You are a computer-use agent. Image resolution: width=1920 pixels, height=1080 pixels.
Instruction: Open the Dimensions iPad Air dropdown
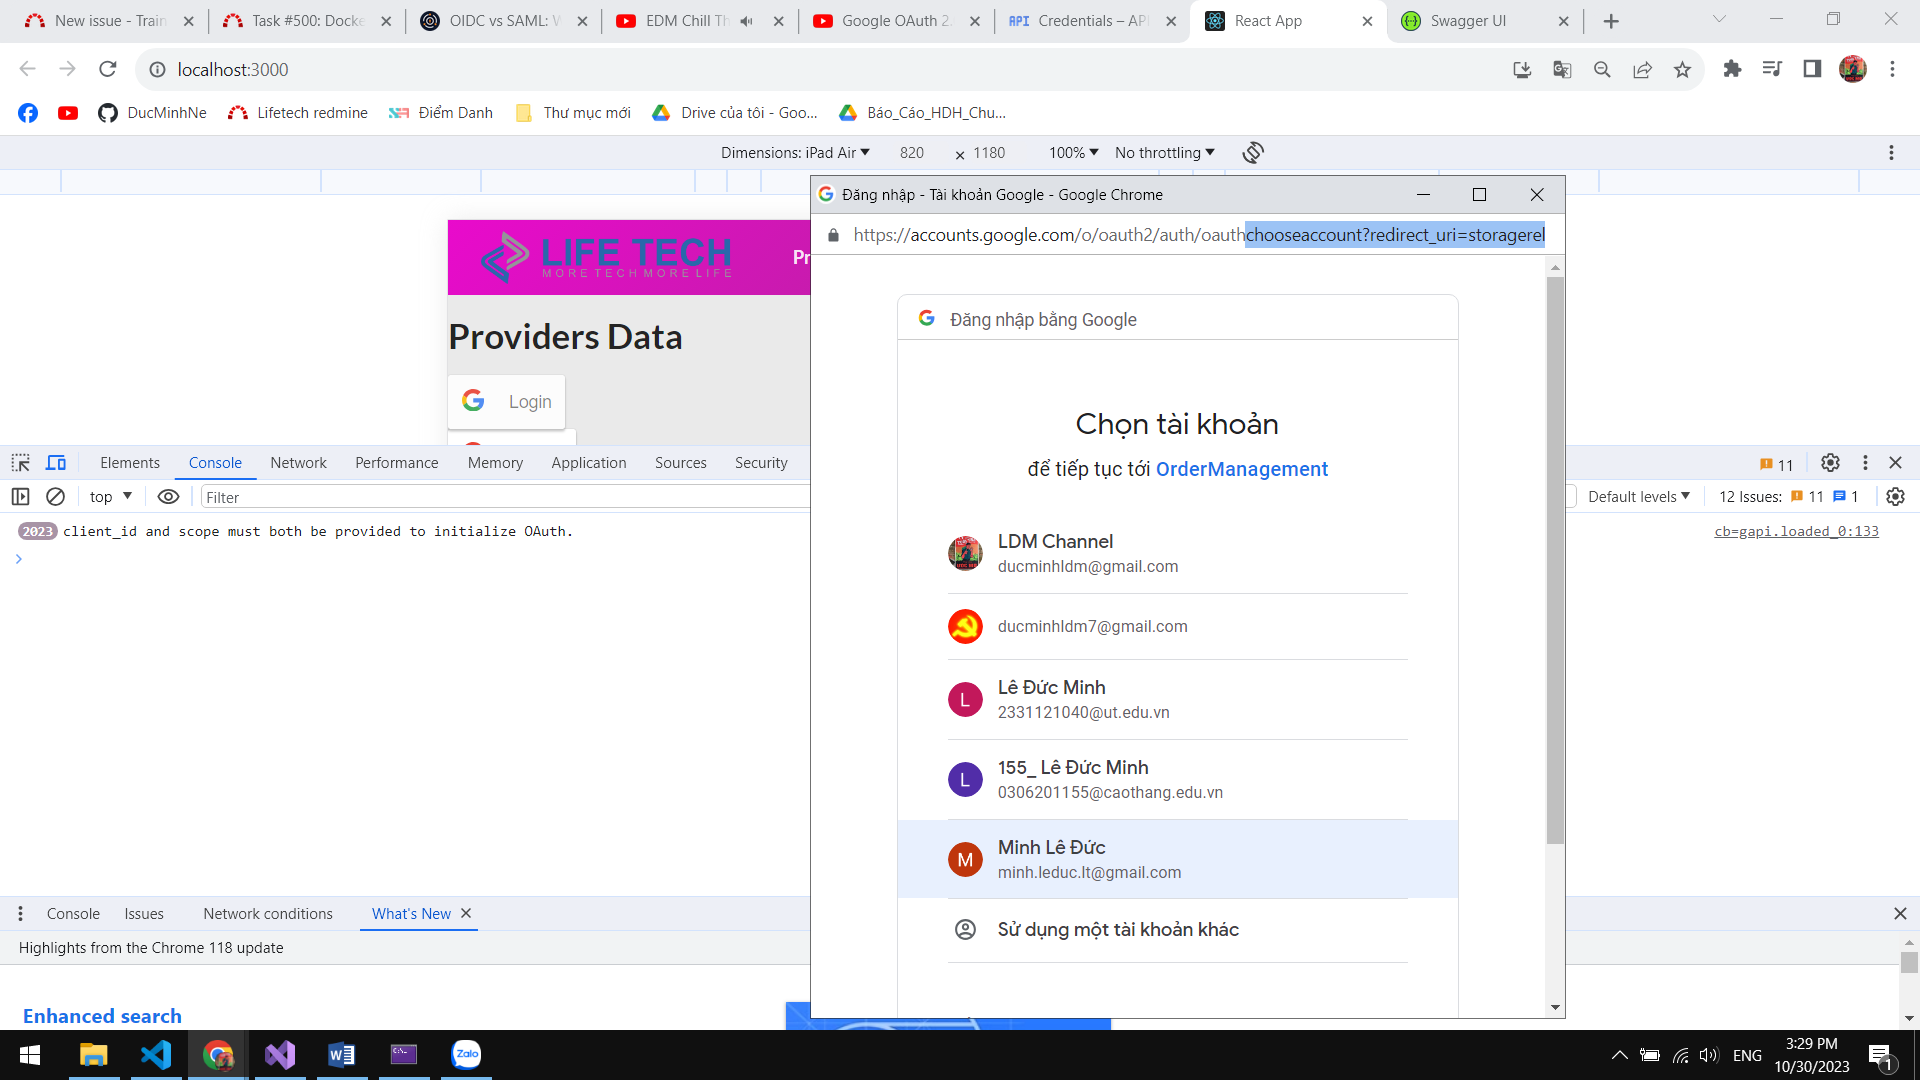[795, 152]
